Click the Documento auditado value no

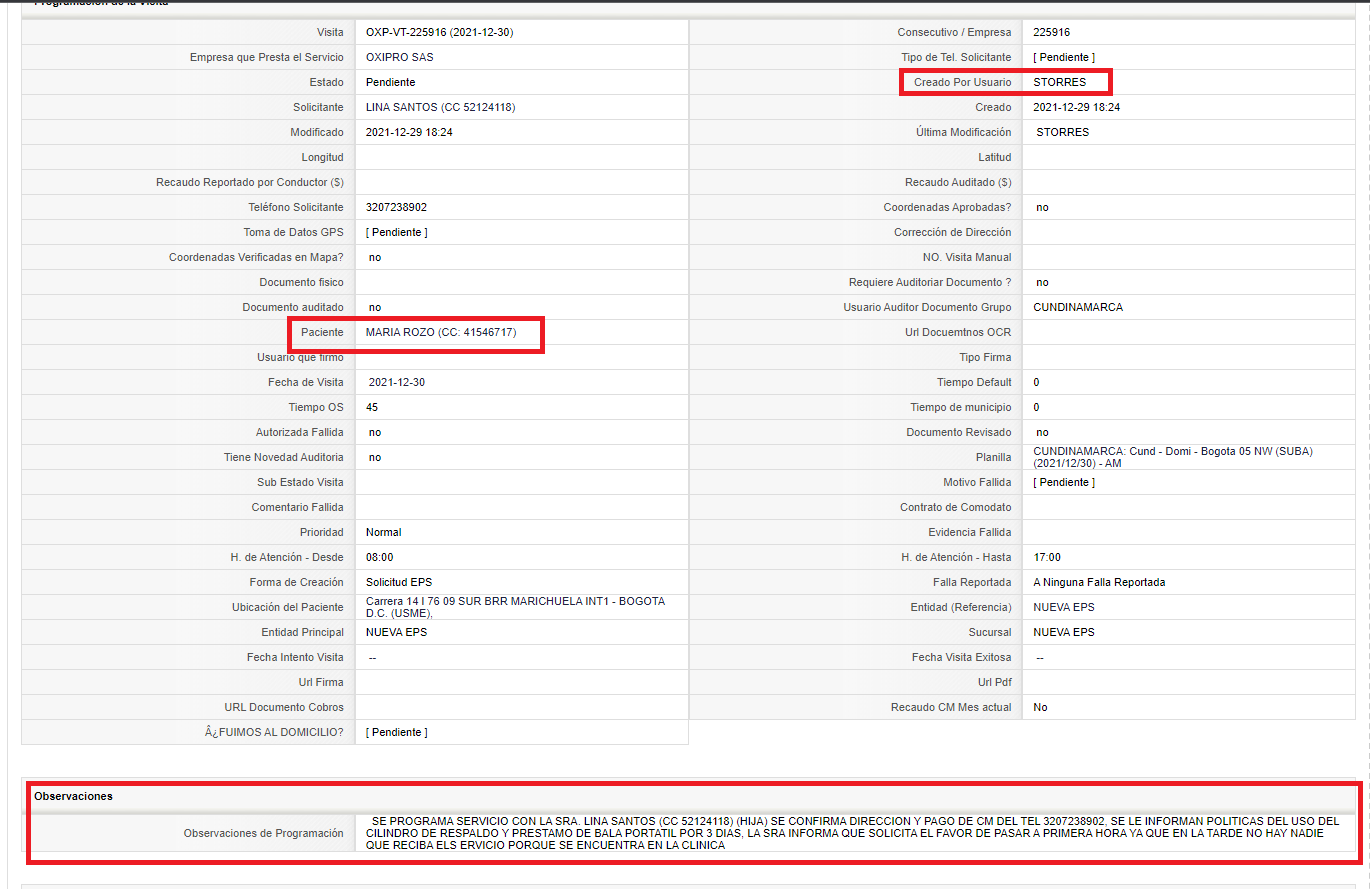point(375,307)
